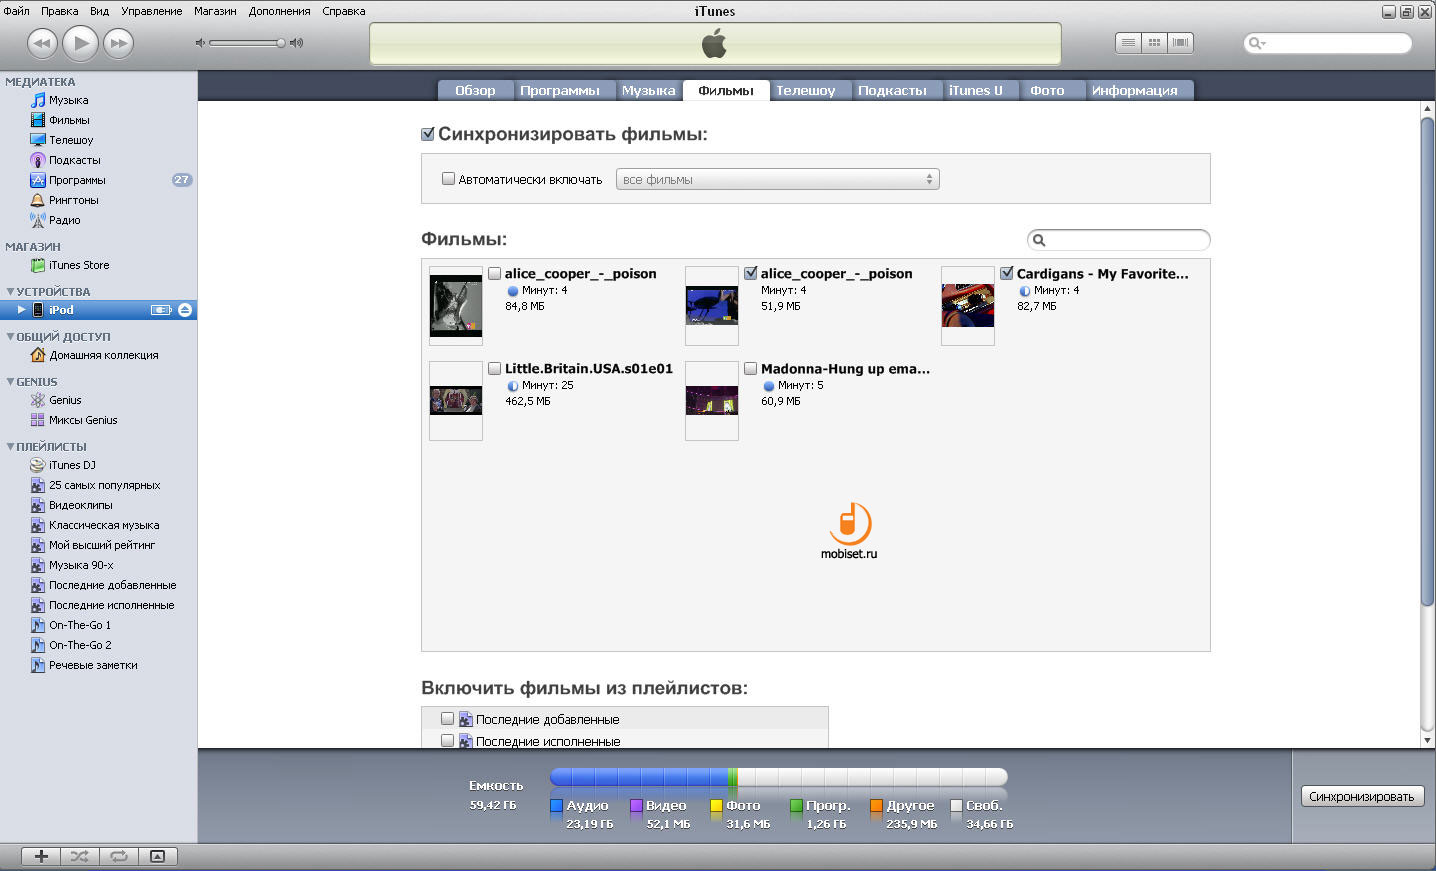Screen dimensions: 1436x871
Task: Click the Next track forward button
Action: [x=118, y=43]
